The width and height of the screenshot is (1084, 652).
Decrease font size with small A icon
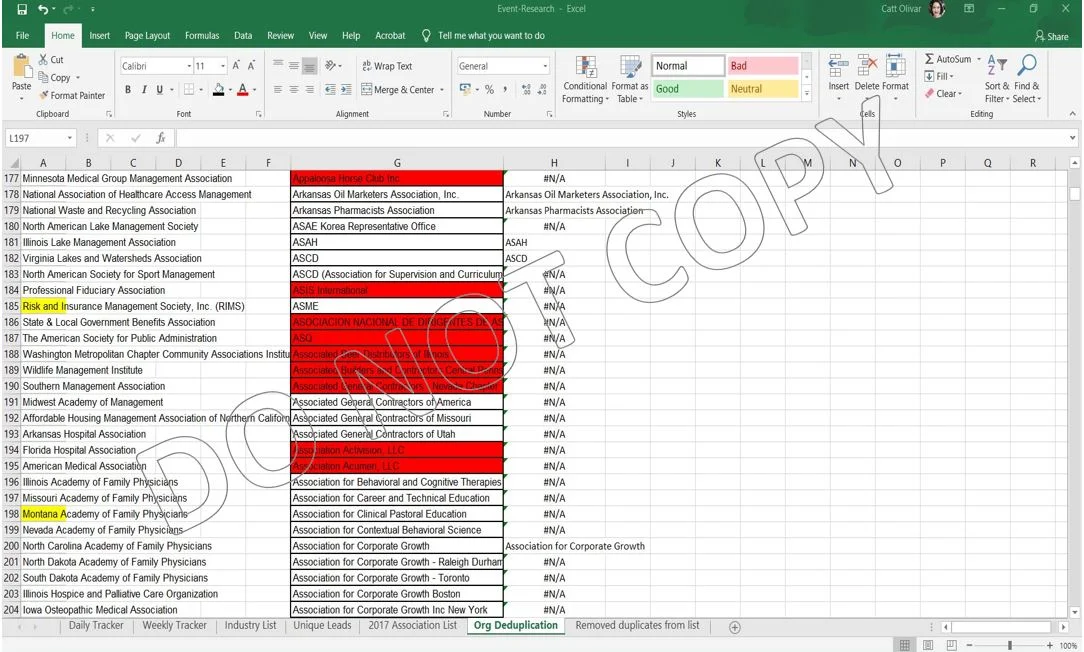[251, 66]
